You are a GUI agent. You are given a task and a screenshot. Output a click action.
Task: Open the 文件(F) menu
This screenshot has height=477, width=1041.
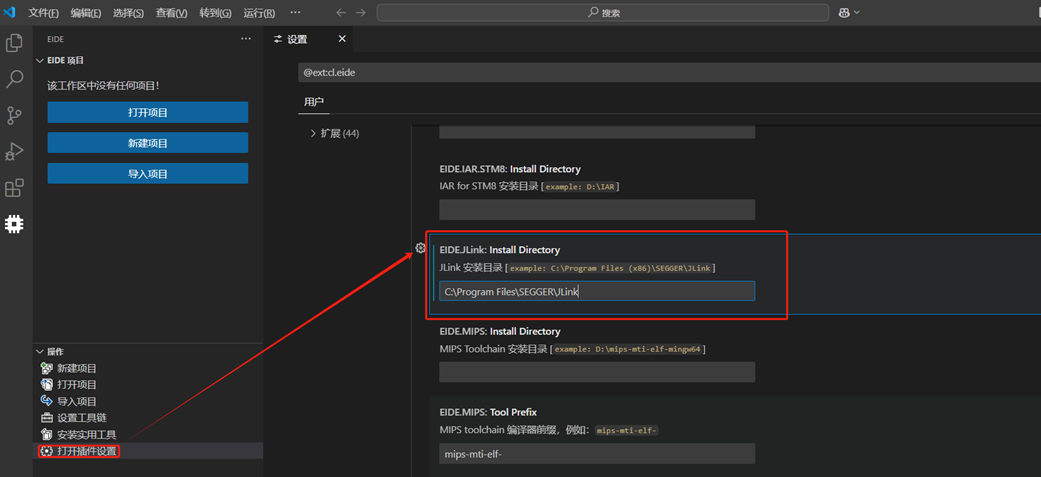coord(43,13)
